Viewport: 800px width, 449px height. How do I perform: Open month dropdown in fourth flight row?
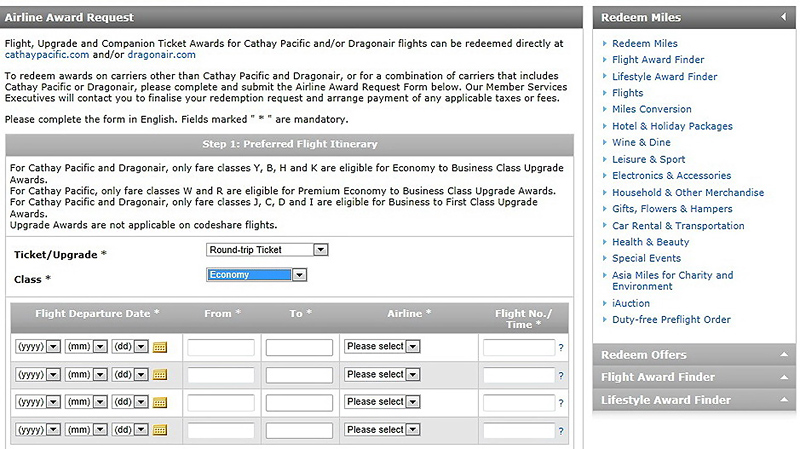tap(86, 430)
